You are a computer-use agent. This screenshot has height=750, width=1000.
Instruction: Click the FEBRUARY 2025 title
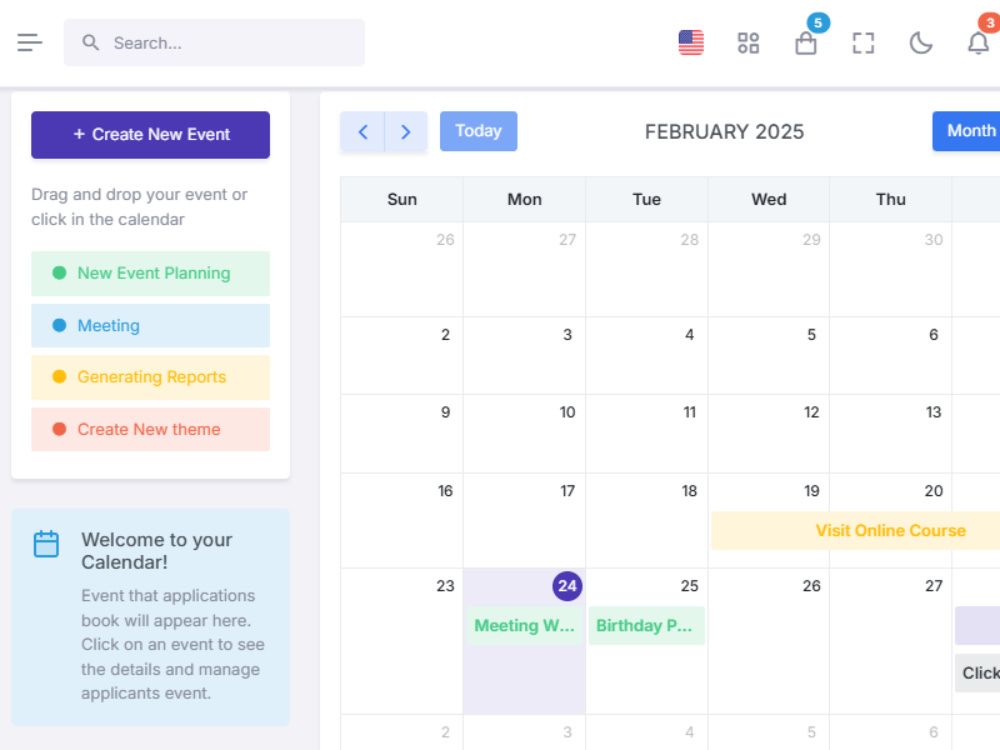coord(724,131)
